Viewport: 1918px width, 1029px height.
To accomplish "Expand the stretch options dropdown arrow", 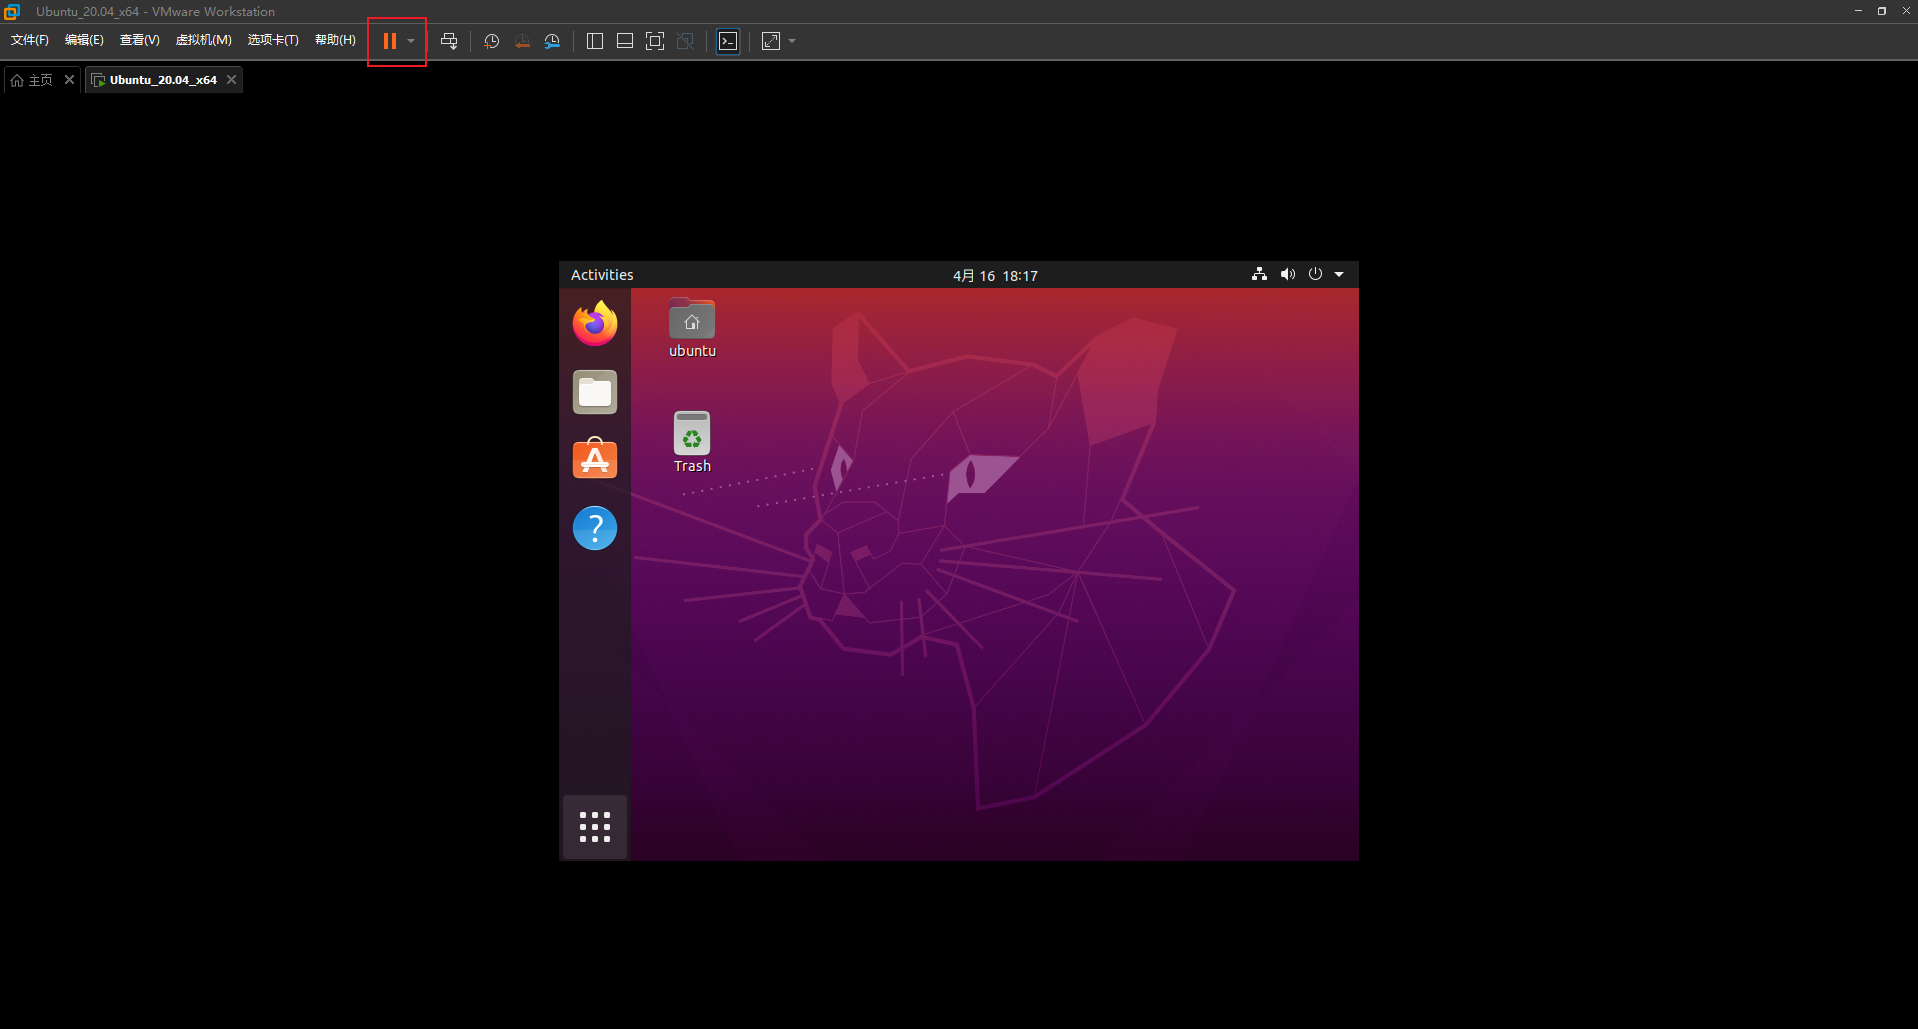I will (792, 41).
